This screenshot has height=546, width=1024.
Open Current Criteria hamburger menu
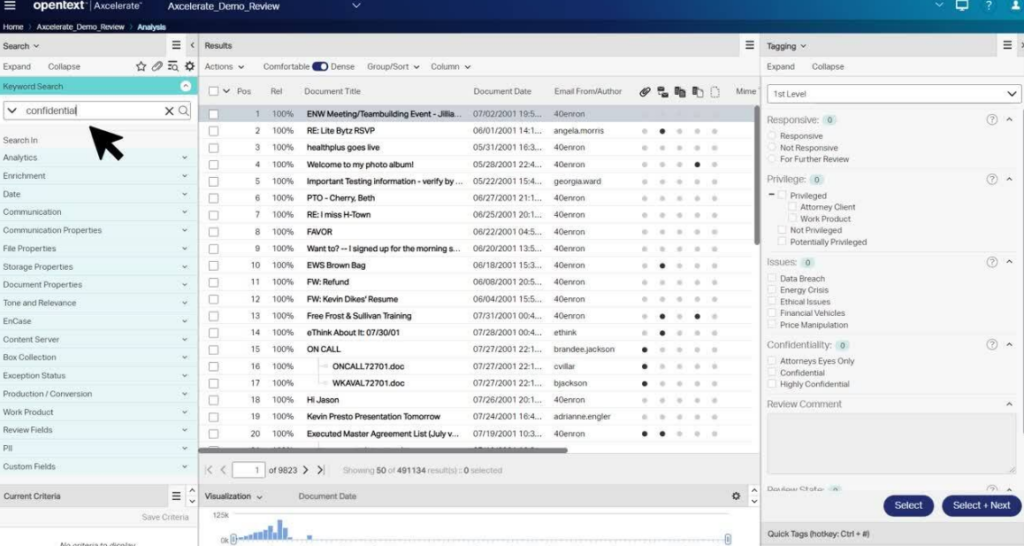click(x=176, y=496)
